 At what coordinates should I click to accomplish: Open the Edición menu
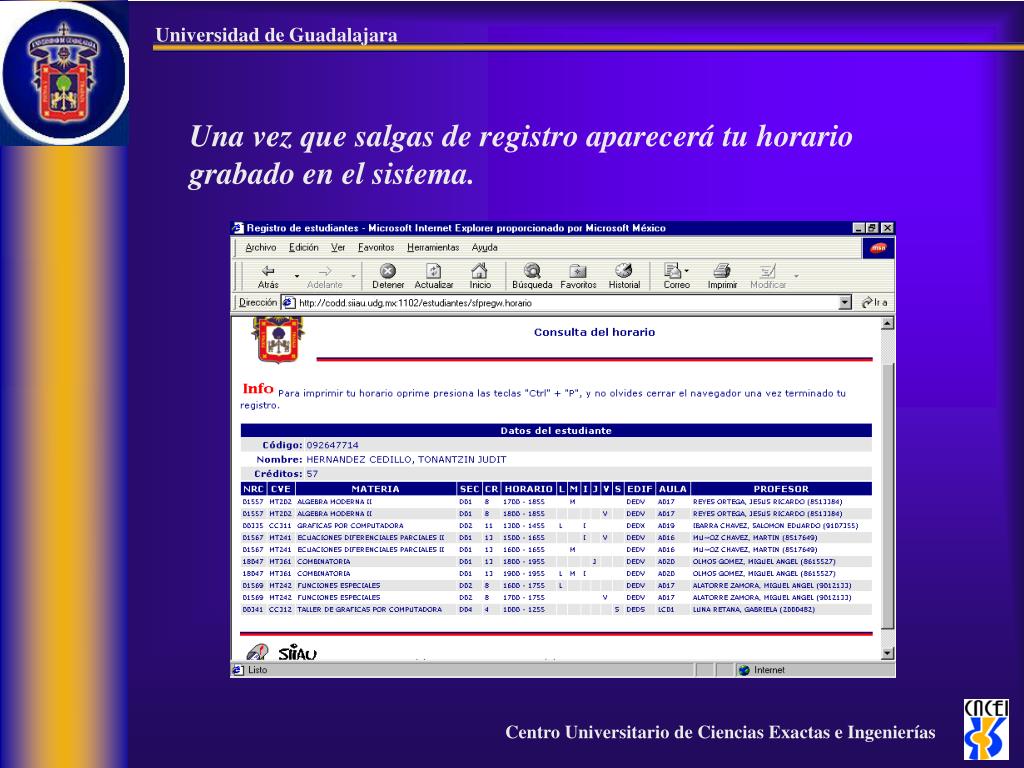pos(304,247)
